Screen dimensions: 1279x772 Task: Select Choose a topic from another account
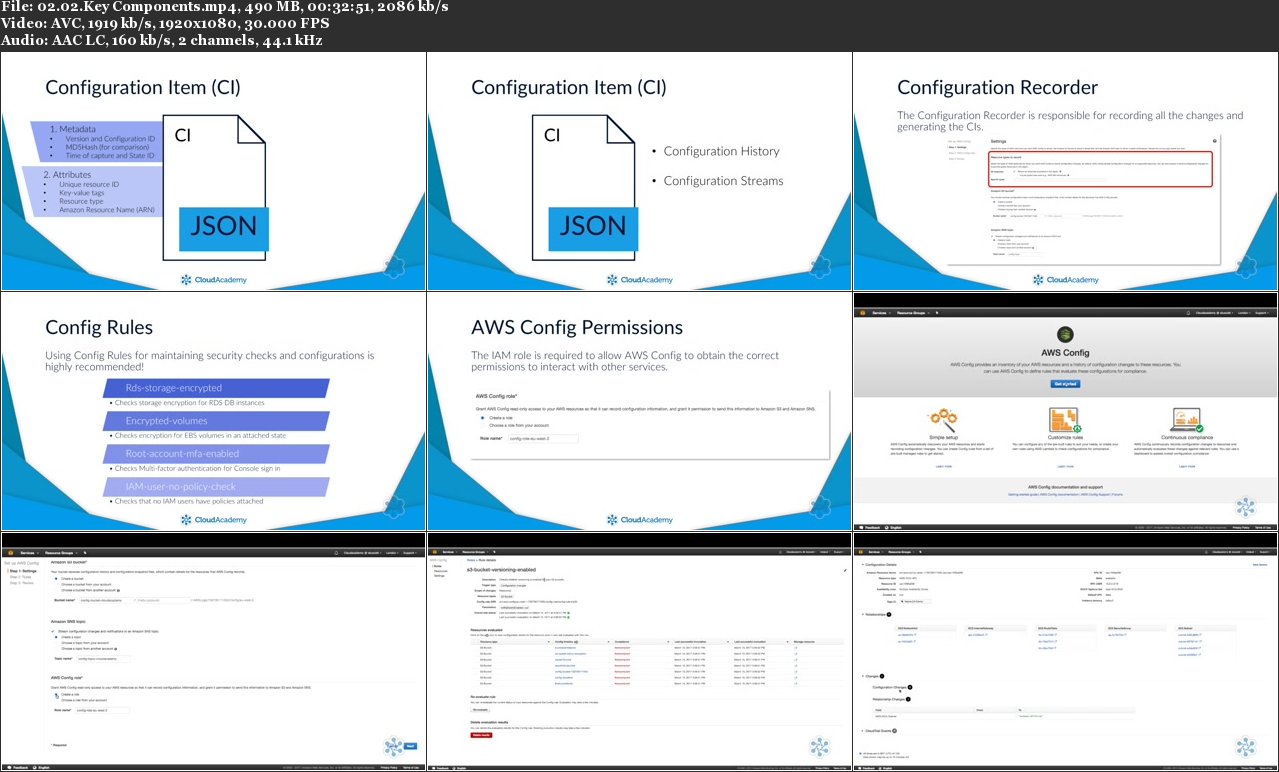tap(86, 648)
